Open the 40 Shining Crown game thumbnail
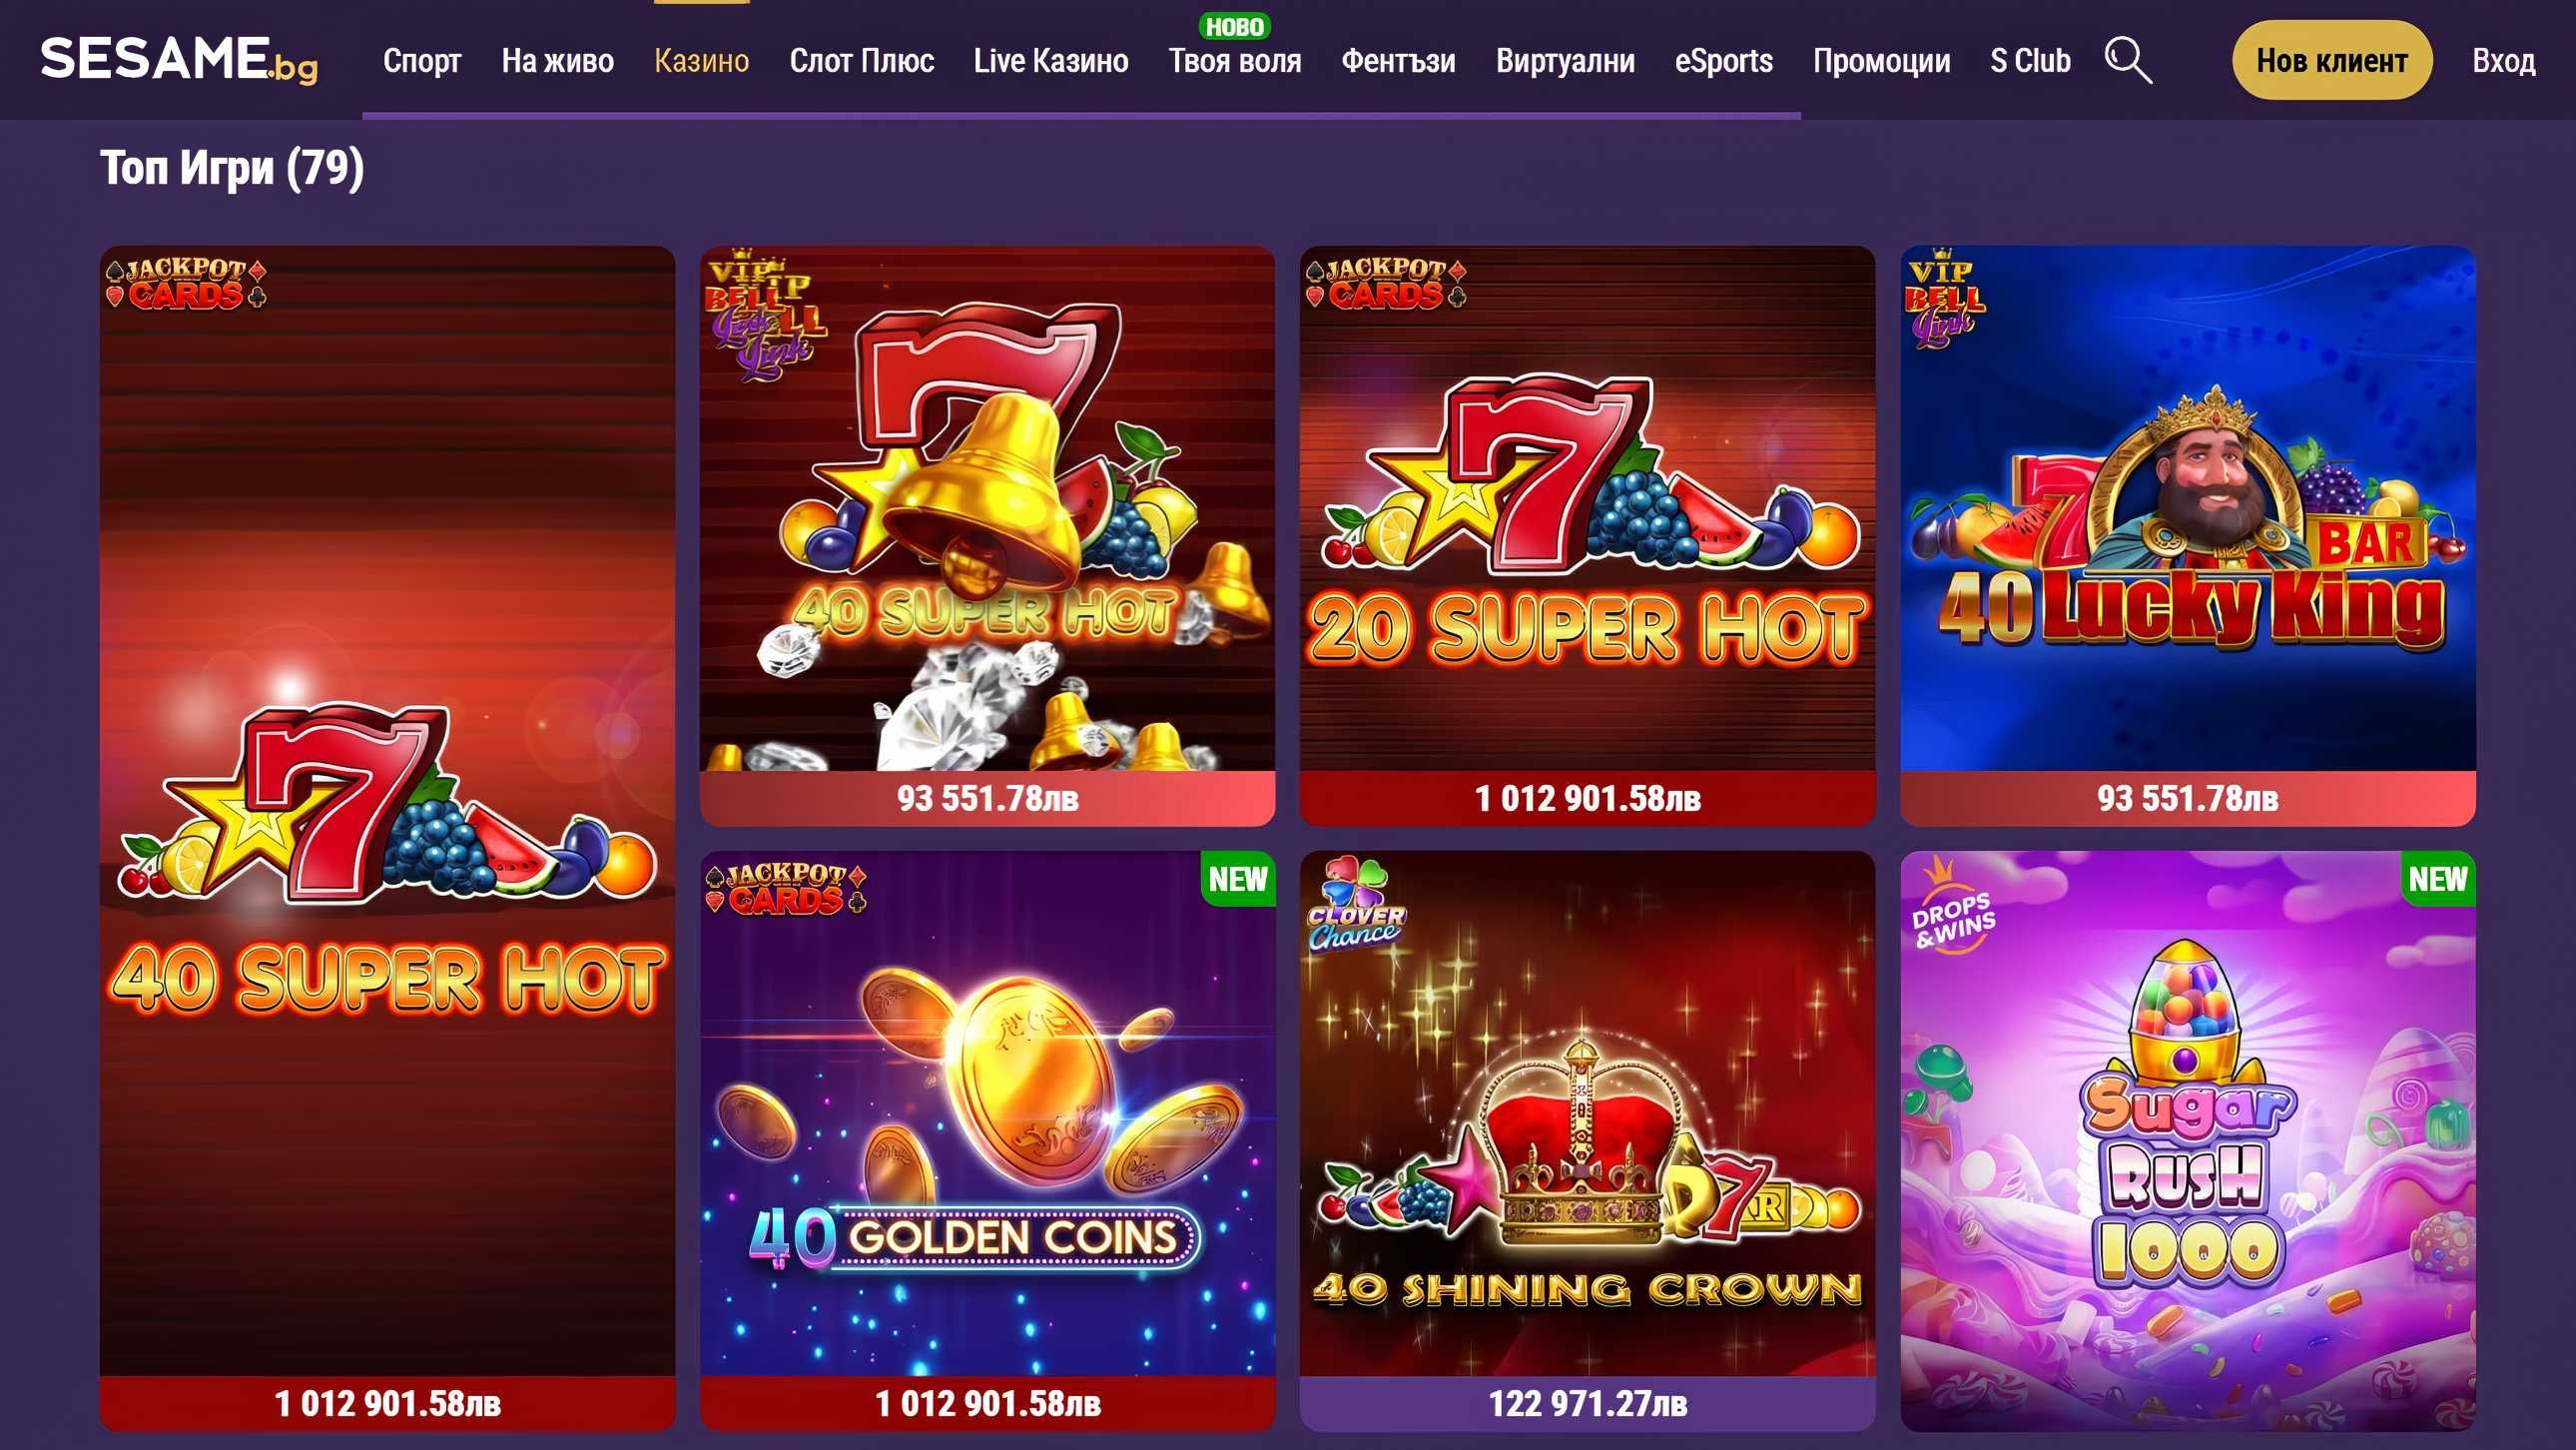 pyautogui.click(x=1587, y=1113)
